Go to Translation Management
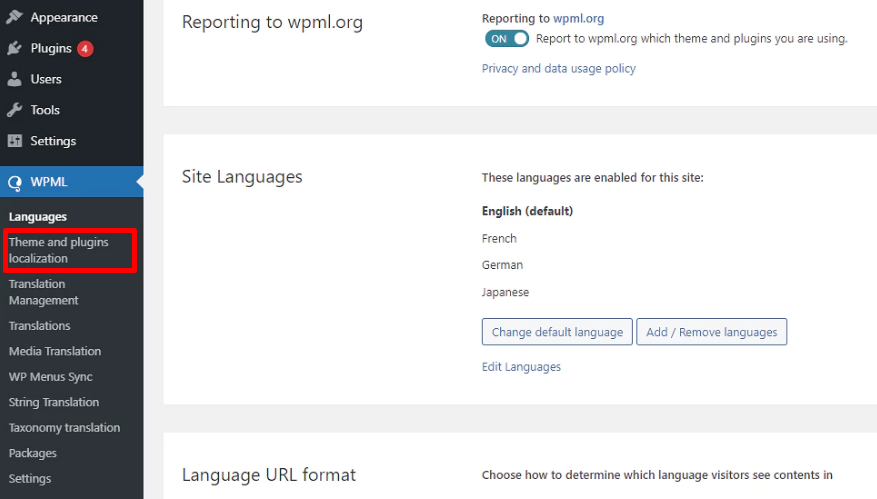This screenshot has width=877, height=499. point(44,292)
